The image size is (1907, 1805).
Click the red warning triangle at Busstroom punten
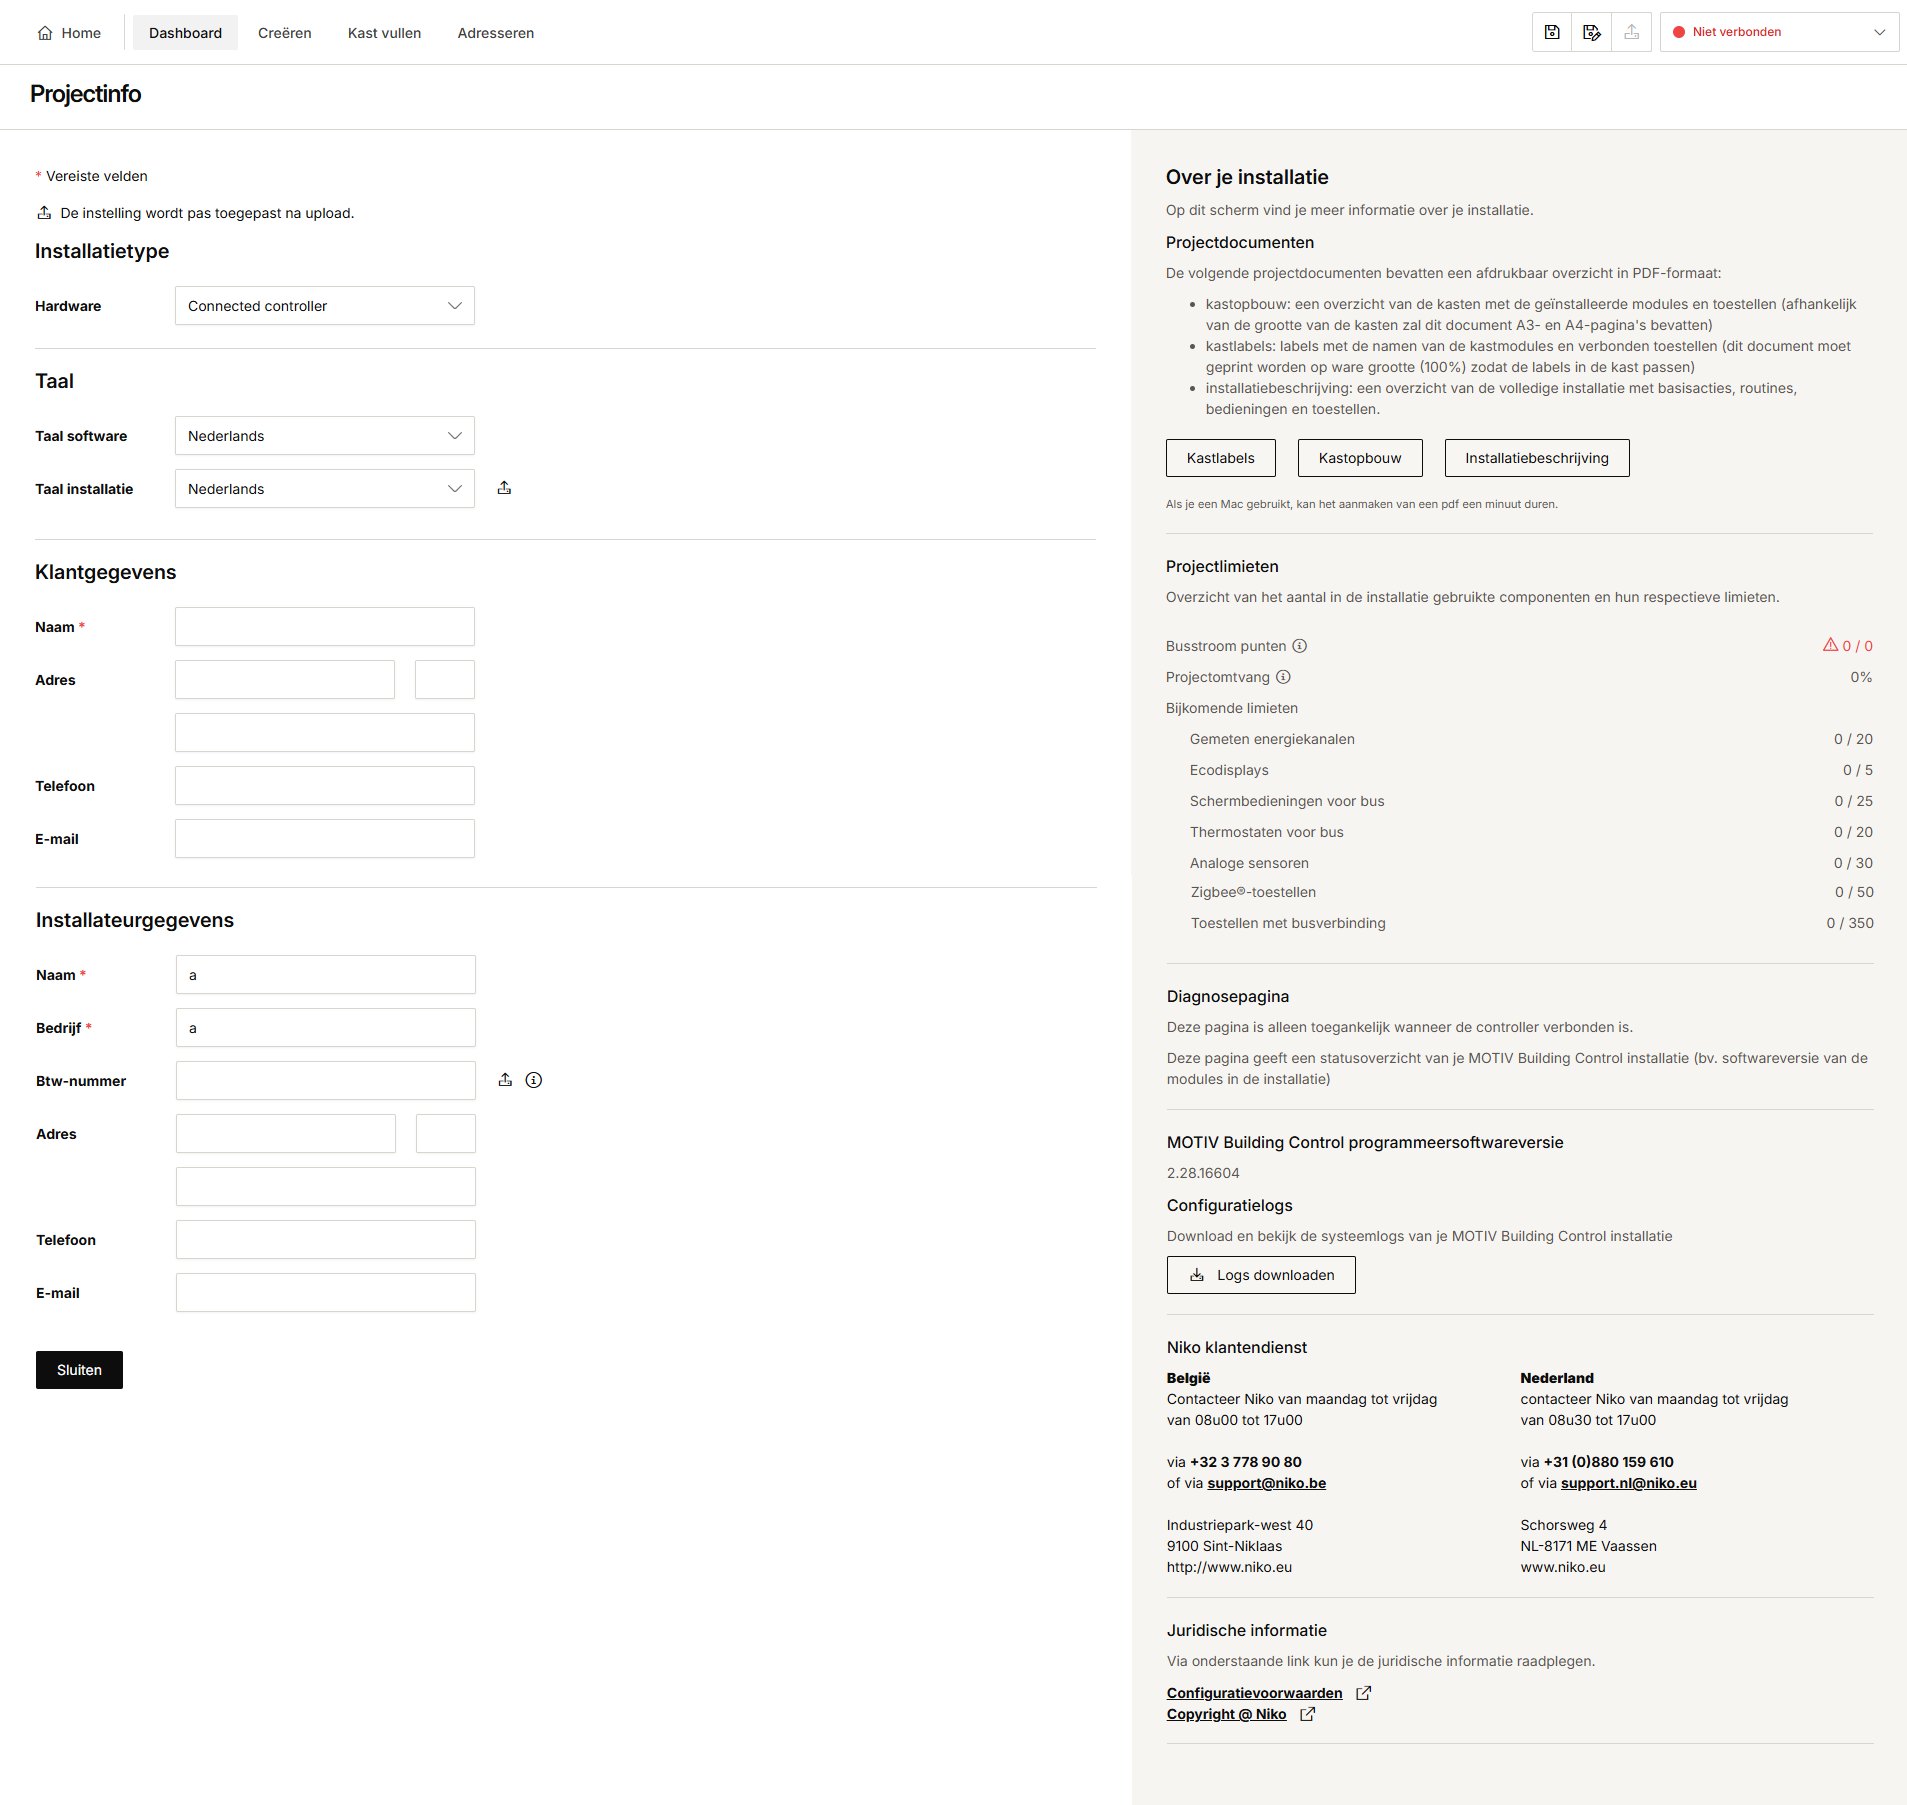1830,645
